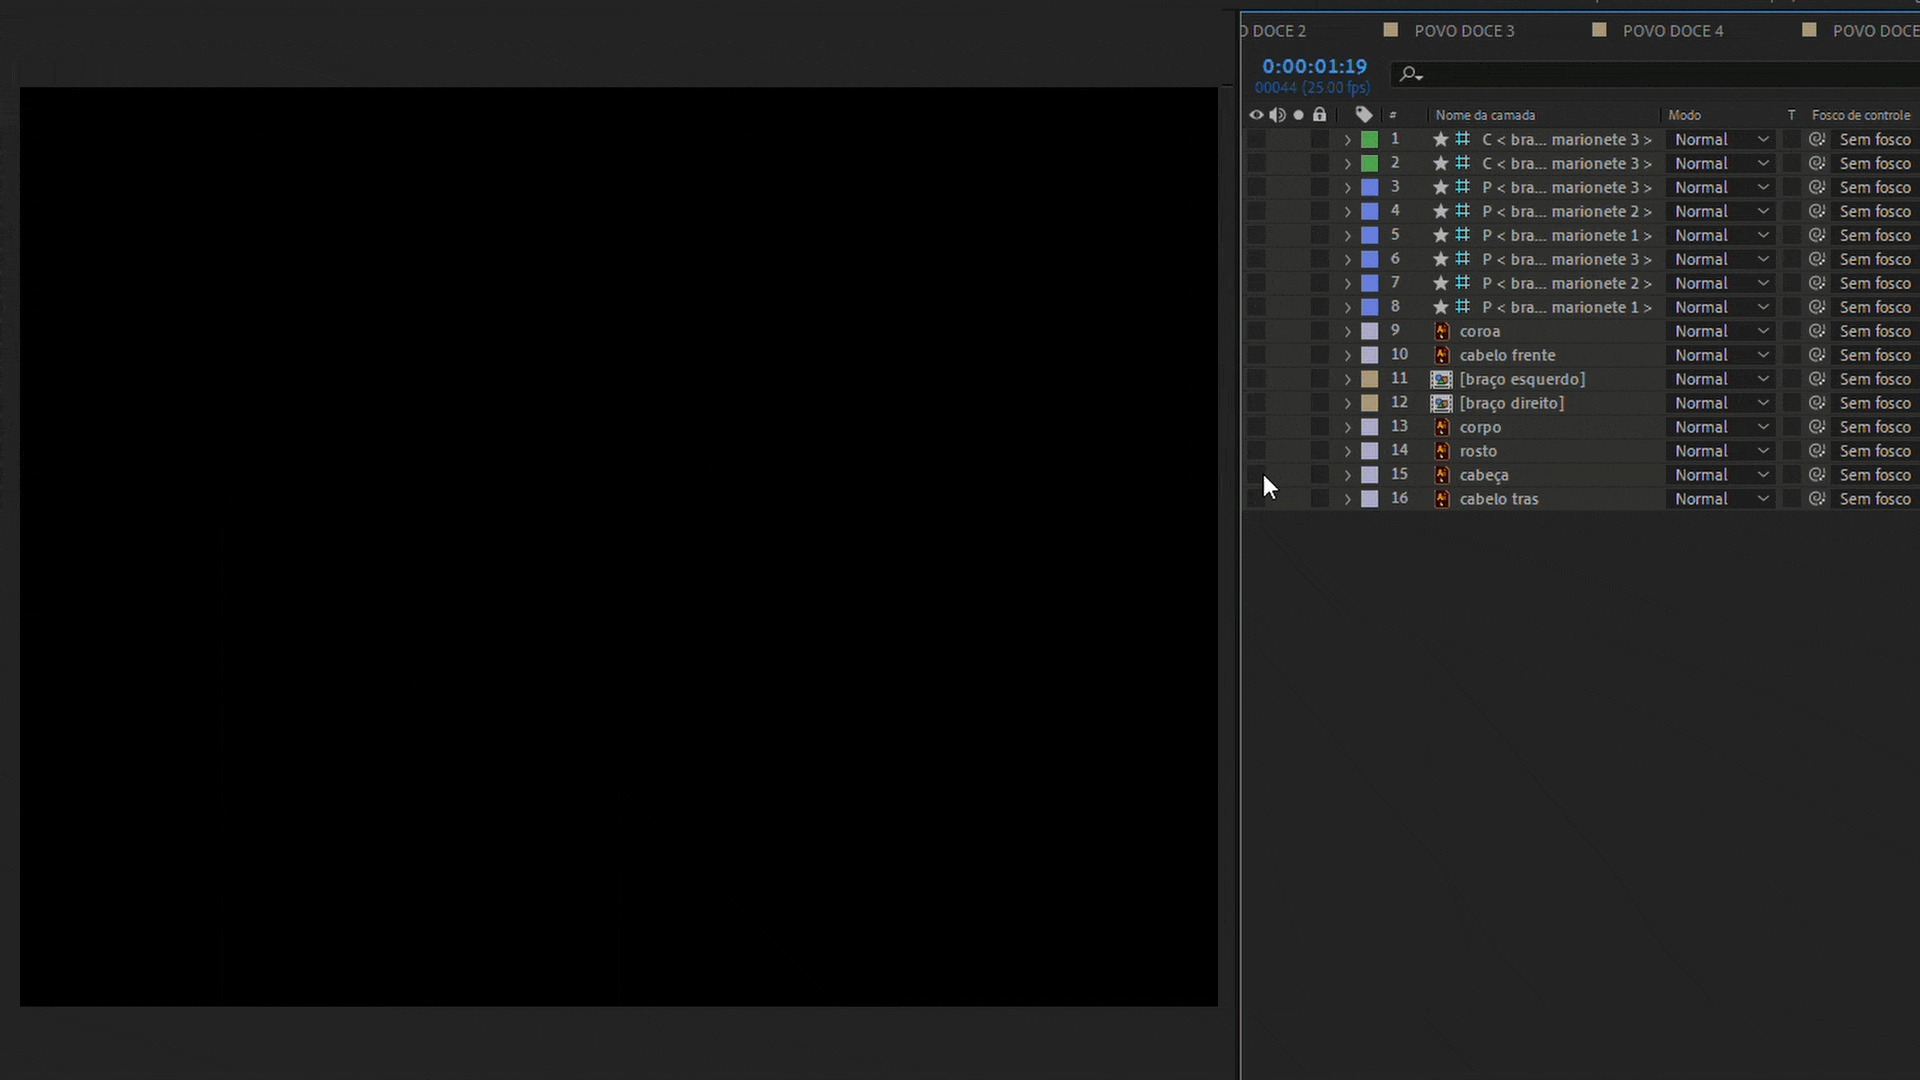Click the composition icon of braço esquerdo layer
The height and width of the screenshot is (1080, 1920).
(x=1441, y=379)
